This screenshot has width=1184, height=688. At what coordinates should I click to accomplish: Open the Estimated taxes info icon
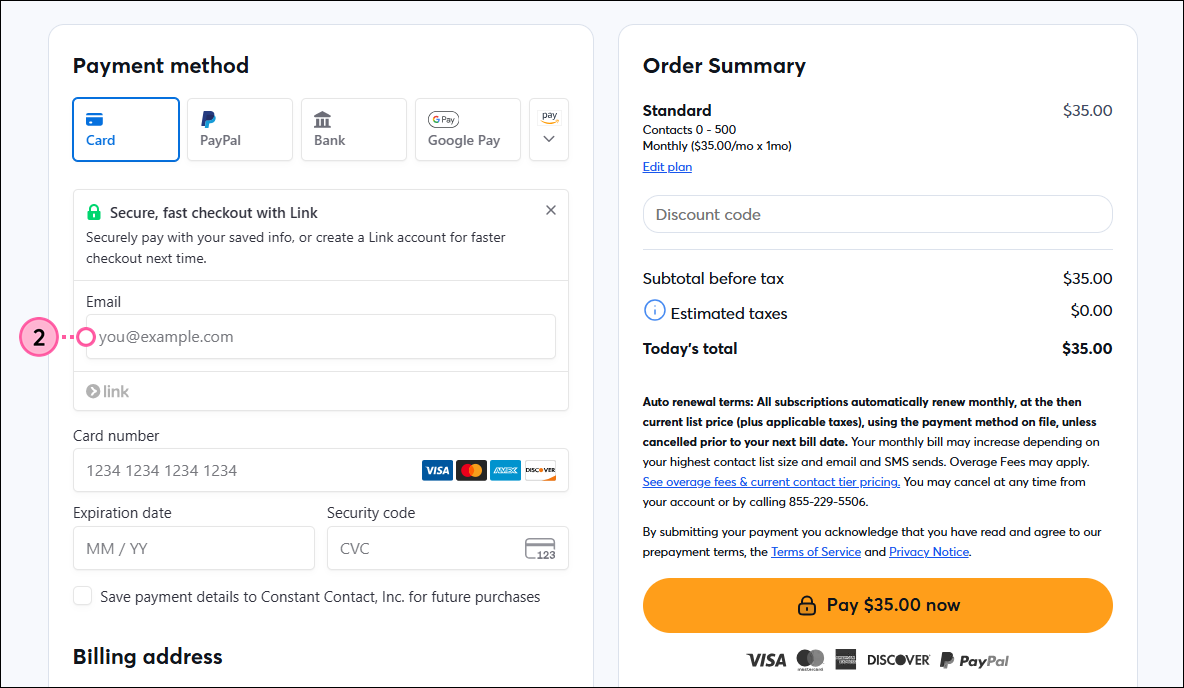tap(654, 310)
